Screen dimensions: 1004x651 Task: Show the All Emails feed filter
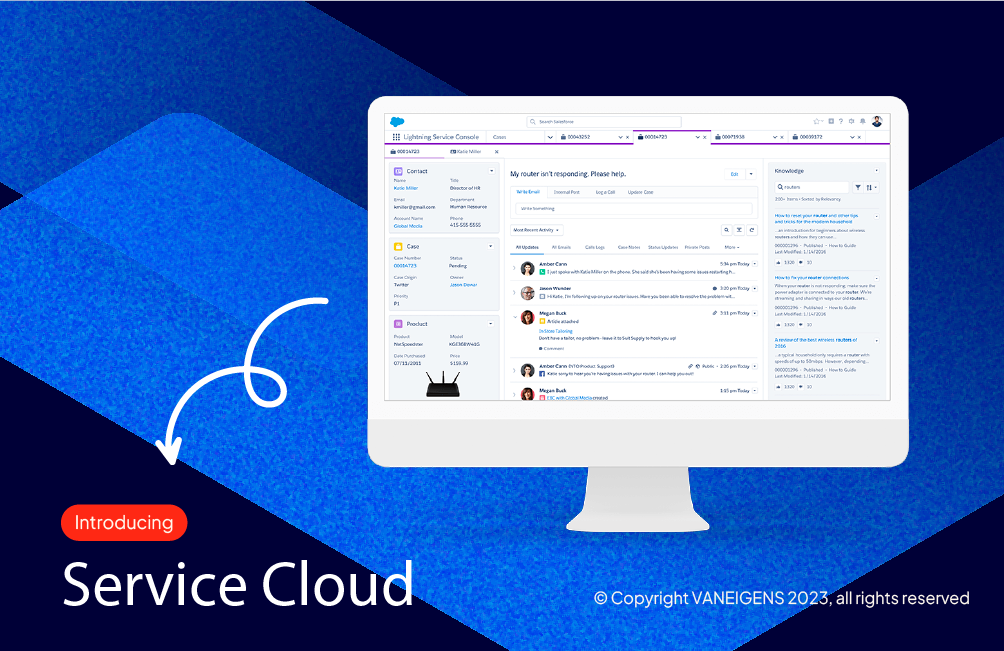tap(561, 247)
